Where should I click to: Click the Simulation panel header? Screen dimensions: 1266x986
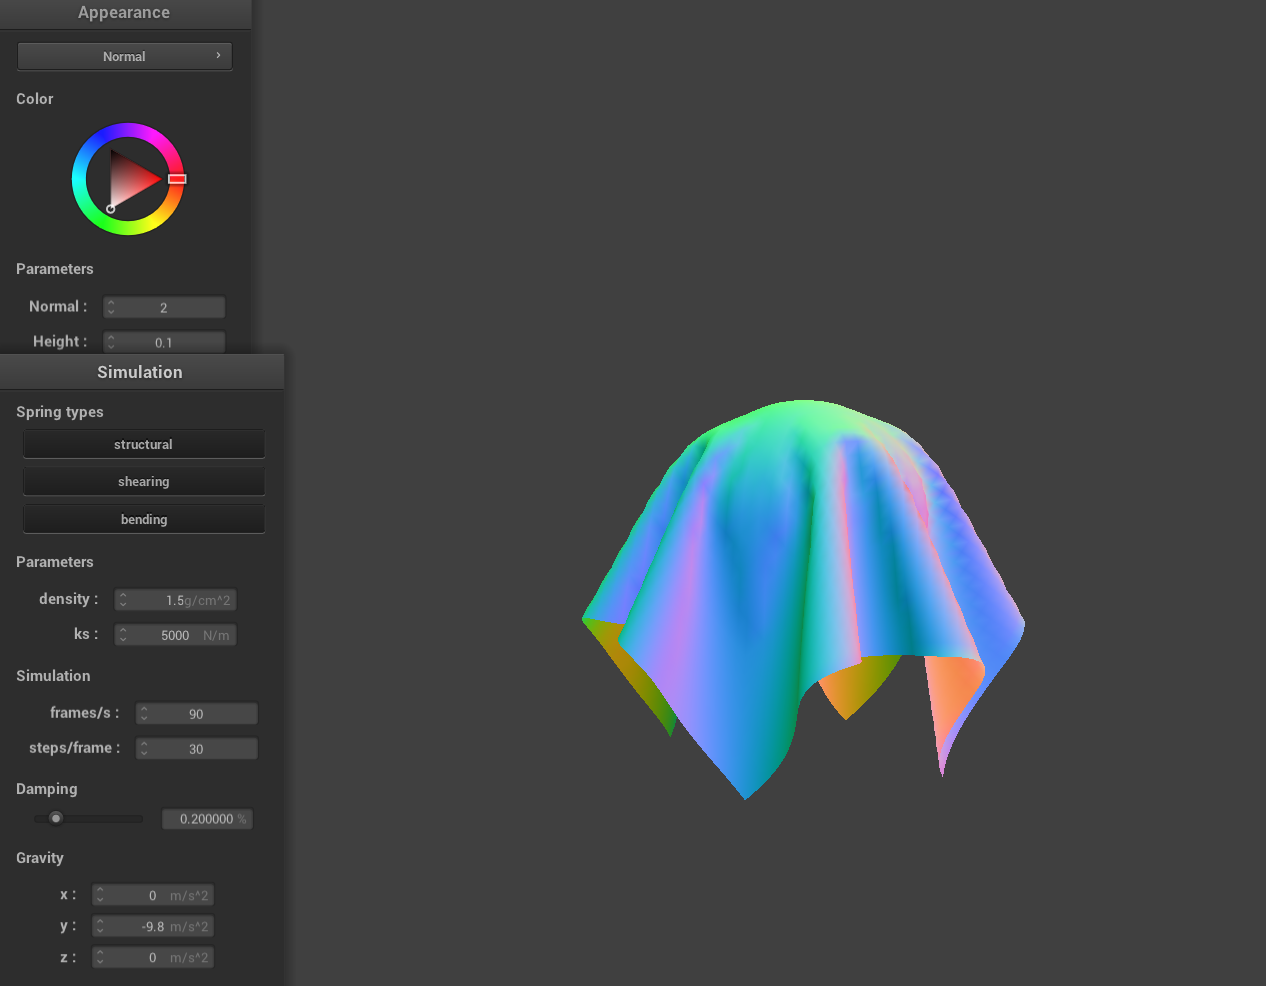click(x=140, y=372)
